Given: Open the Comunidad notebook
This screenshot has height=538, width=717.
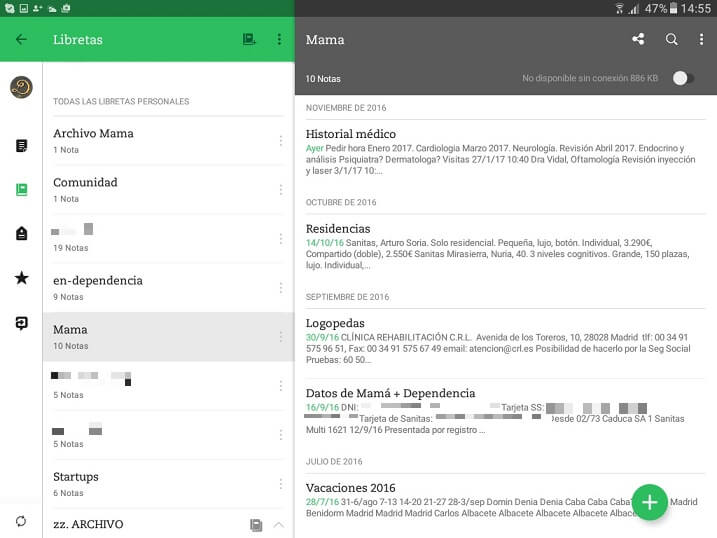Looking at the screenshot, I should coord(168,190).
